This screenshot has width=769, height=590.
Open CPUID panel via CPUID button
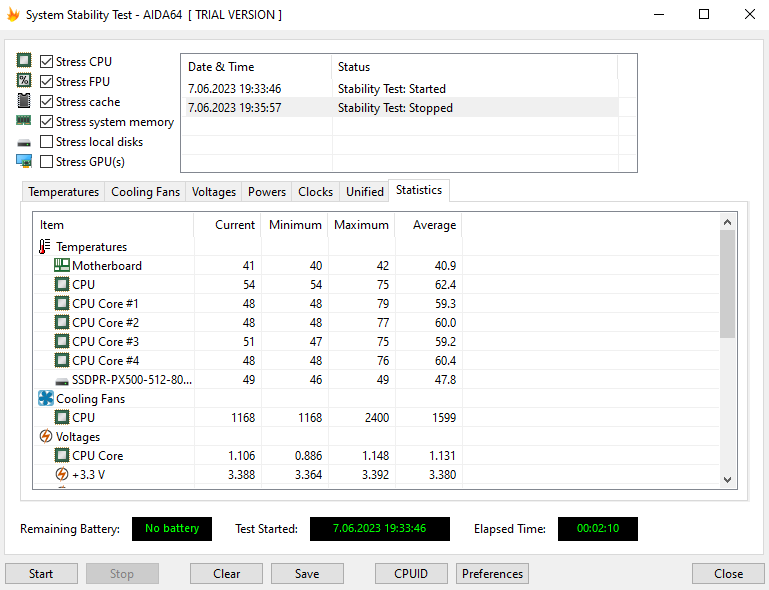pos(411,573)
